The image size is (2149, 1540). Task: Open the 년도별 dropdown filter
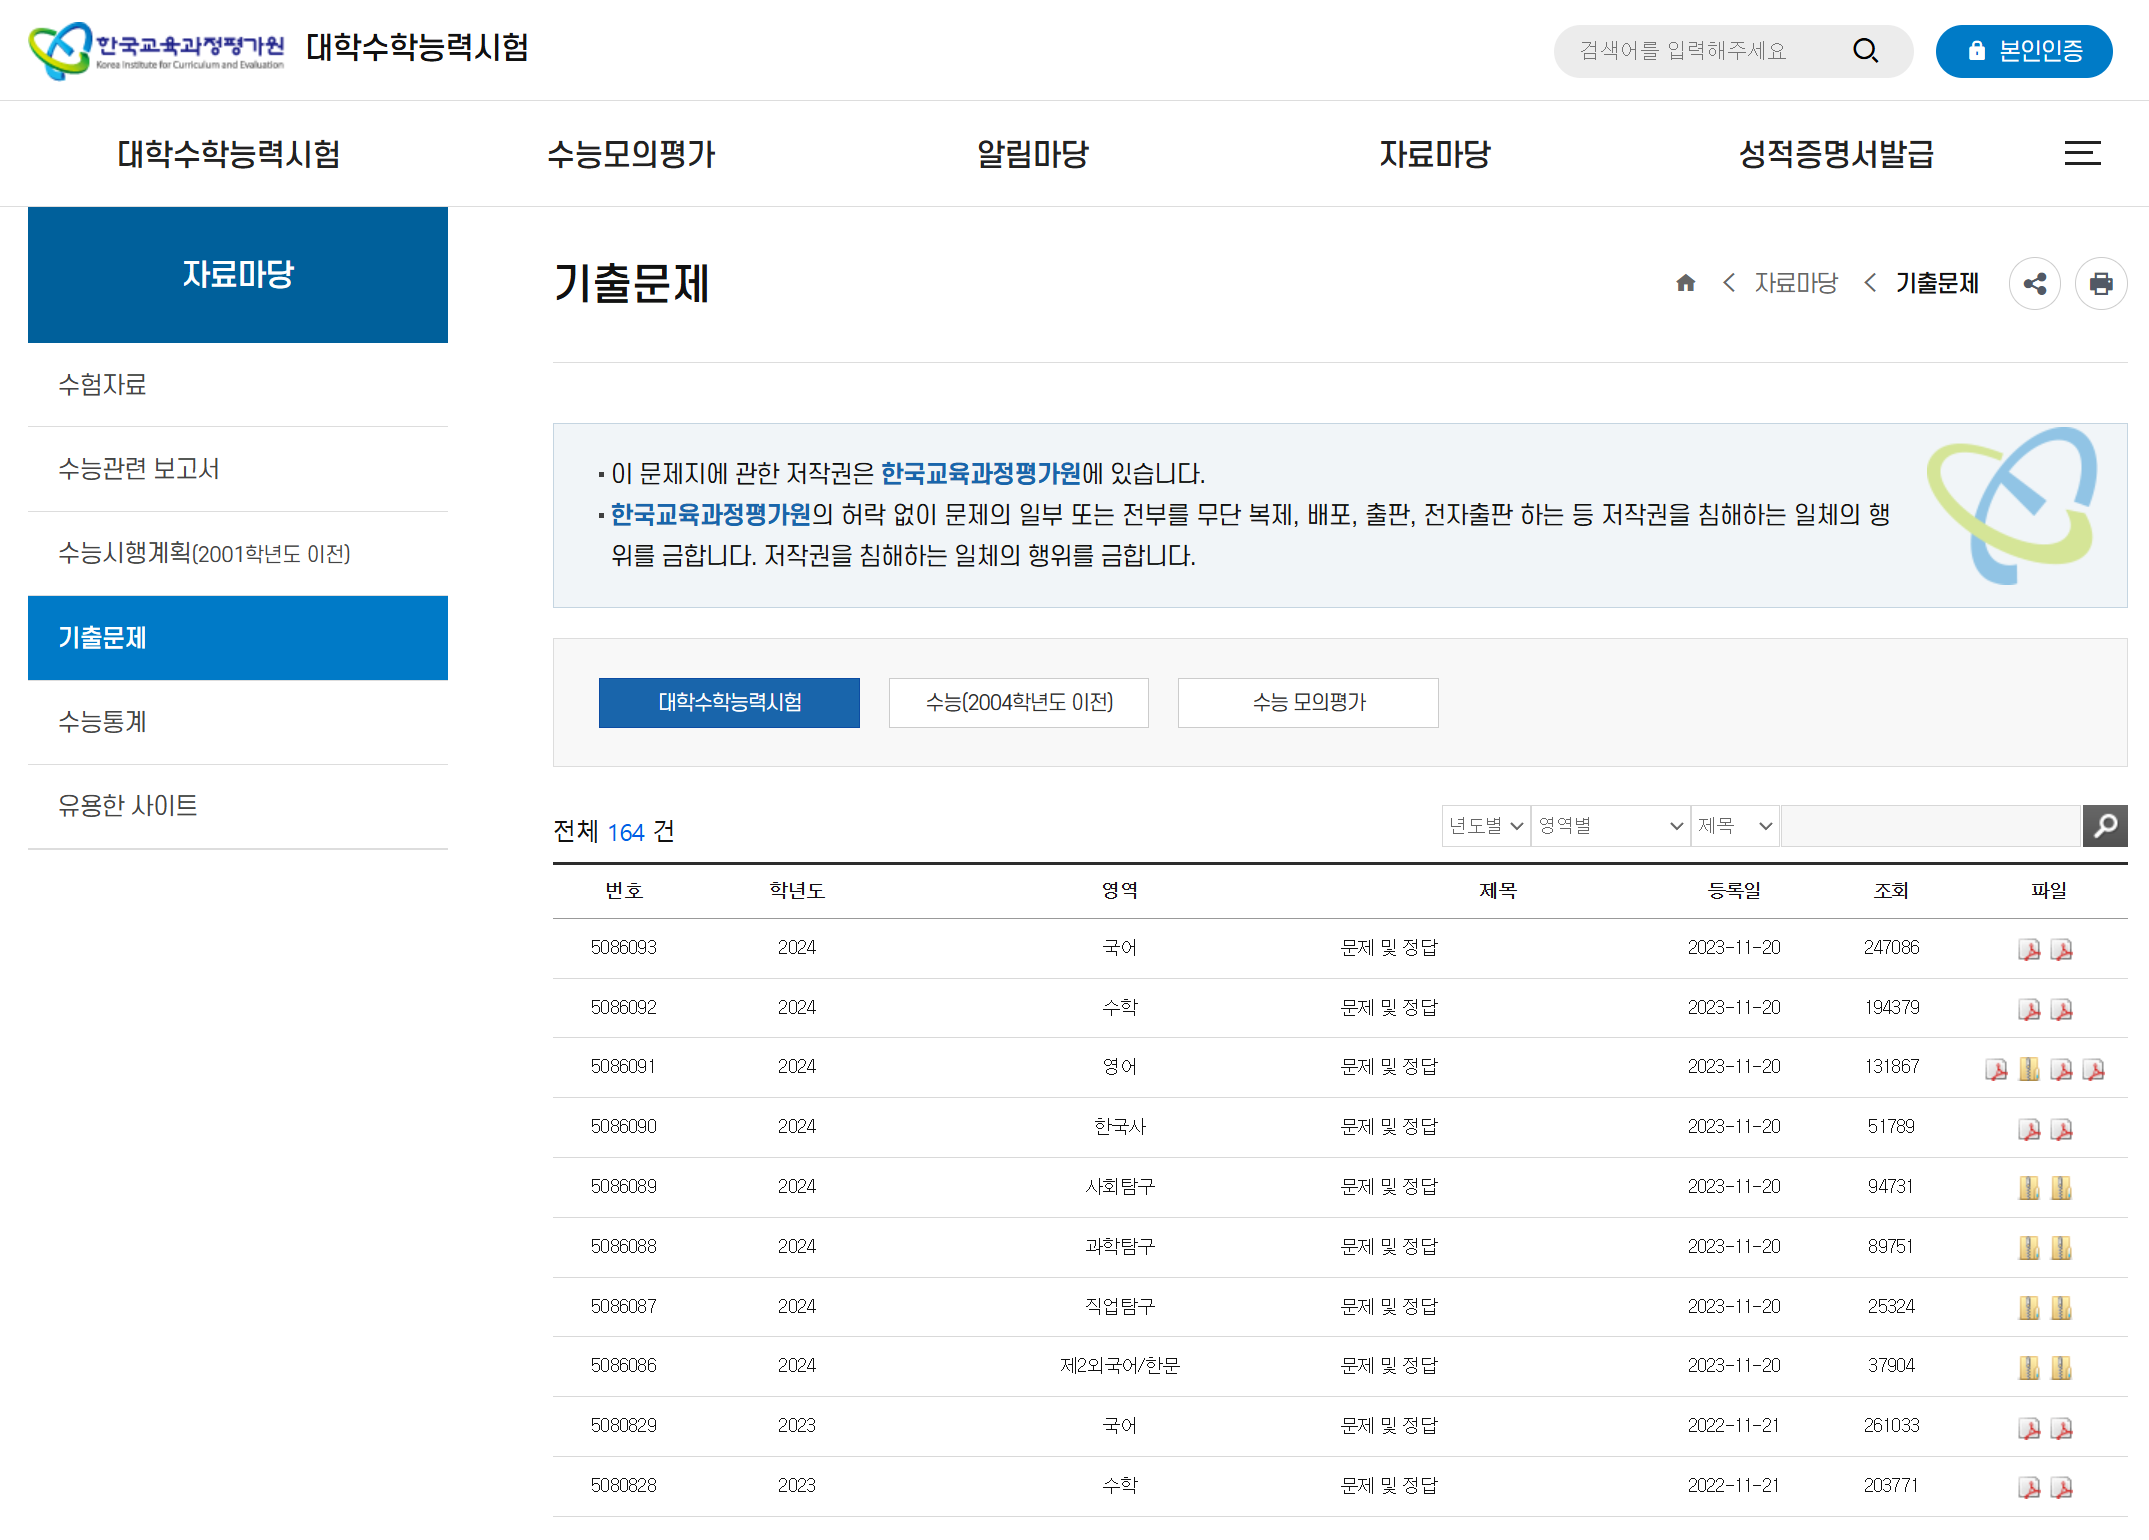(x=1485, y=826)
